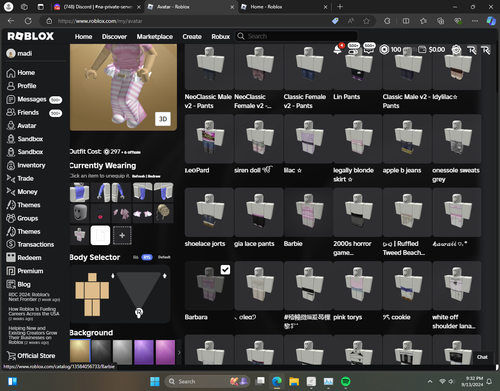Open the Edge settings and more menu

coord(475,21)
